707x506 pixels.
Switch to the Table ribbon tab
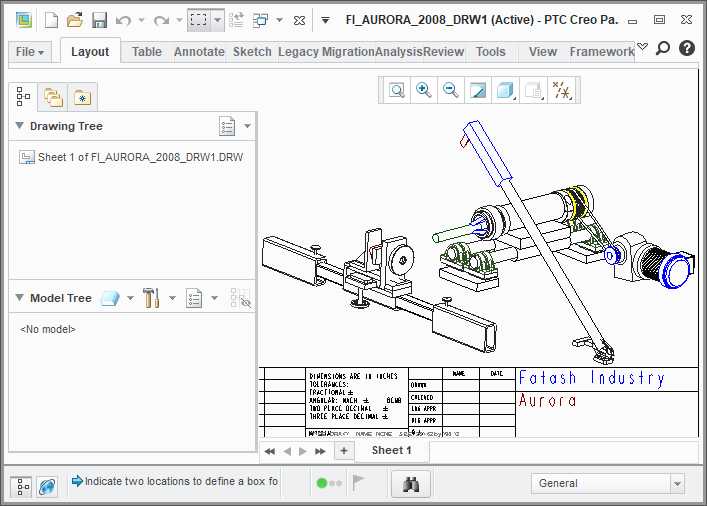click(x=147, y=52)
